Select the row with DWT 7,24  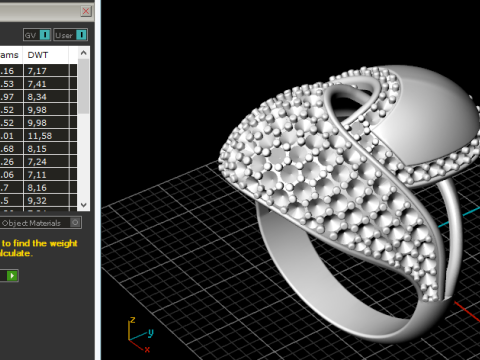[38, 162]
